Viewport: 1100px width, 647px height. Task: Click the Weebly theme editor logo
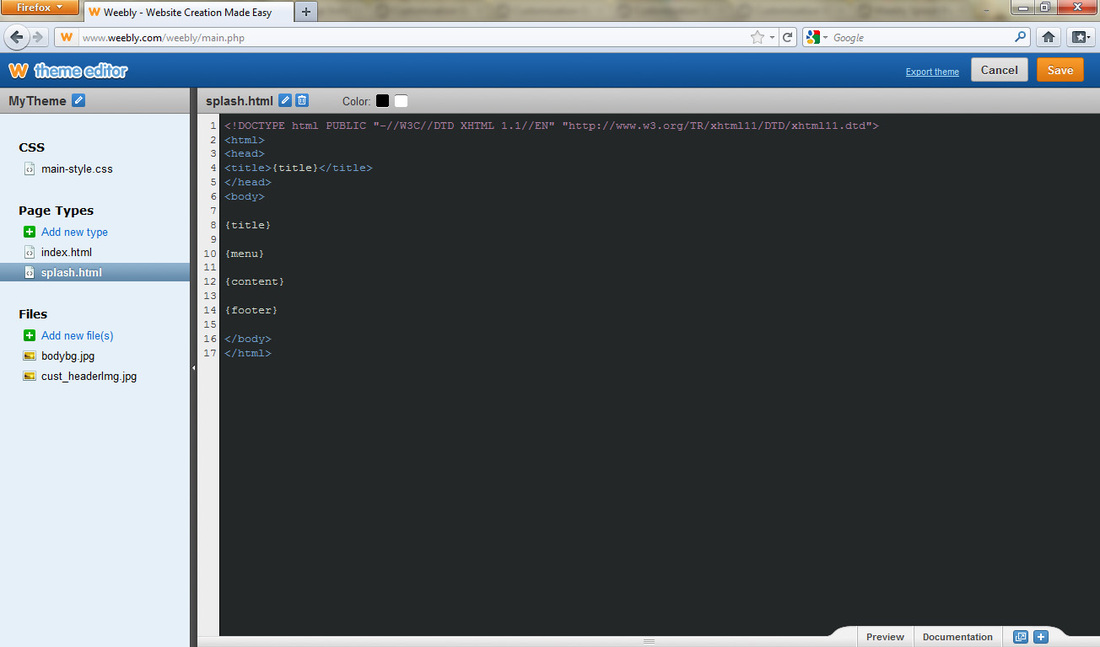click(x=68, y=71)
